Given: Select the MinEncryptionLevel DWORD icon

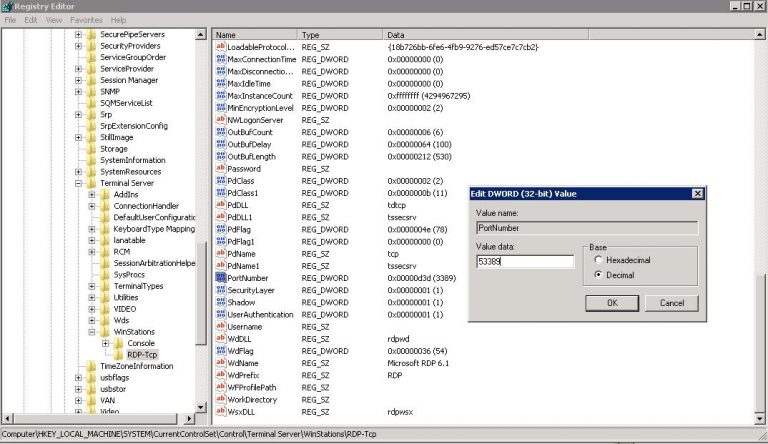Looking at the screenshot, I should pyautogui.click(x=220, y=107).
